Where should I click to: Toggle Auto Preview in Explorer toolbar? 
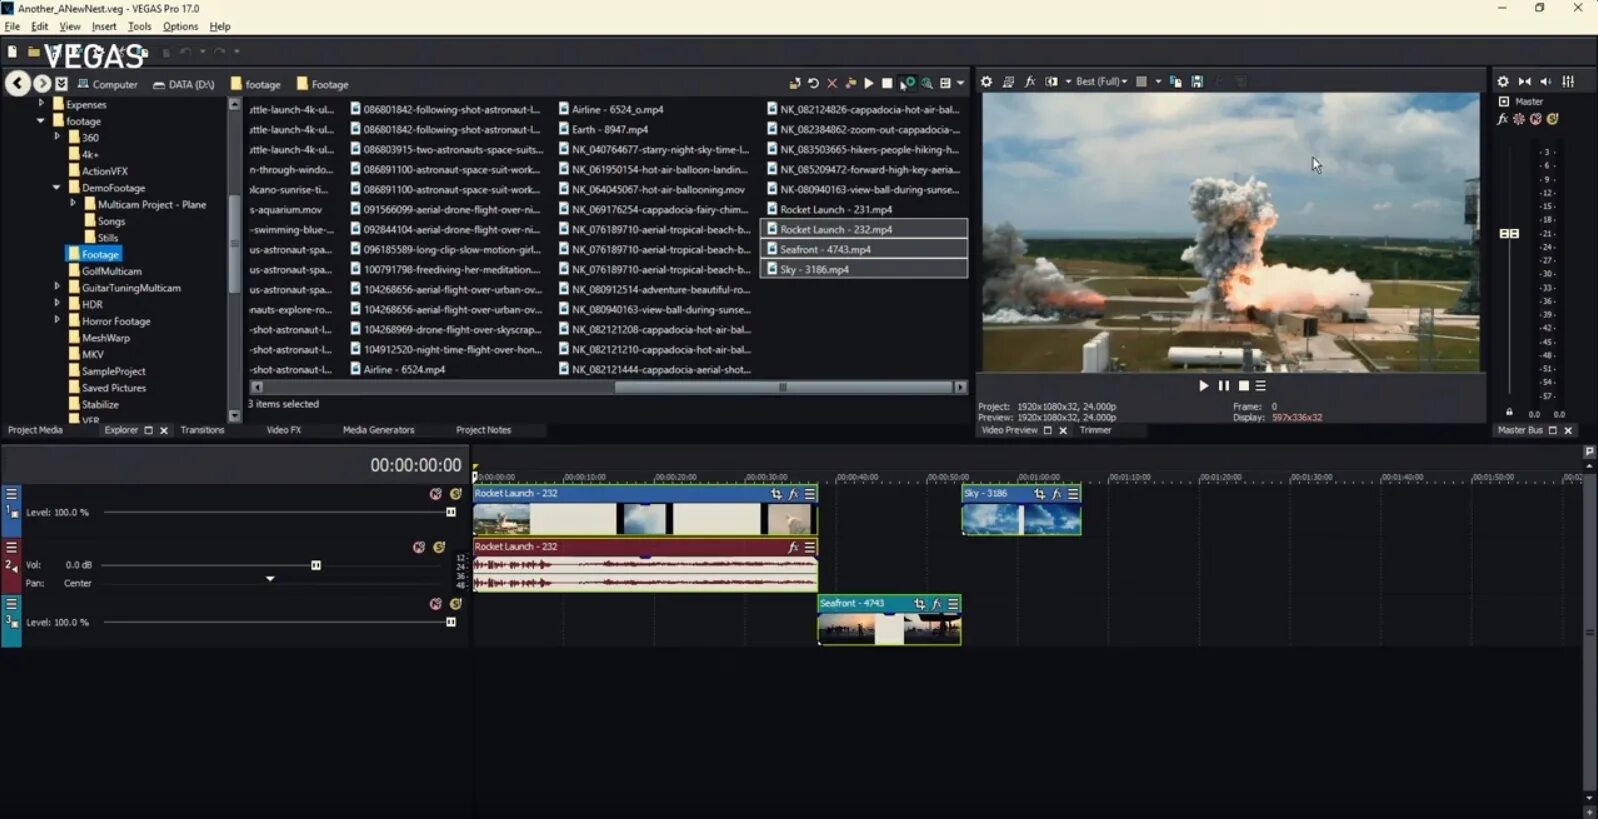click(908, 83)
